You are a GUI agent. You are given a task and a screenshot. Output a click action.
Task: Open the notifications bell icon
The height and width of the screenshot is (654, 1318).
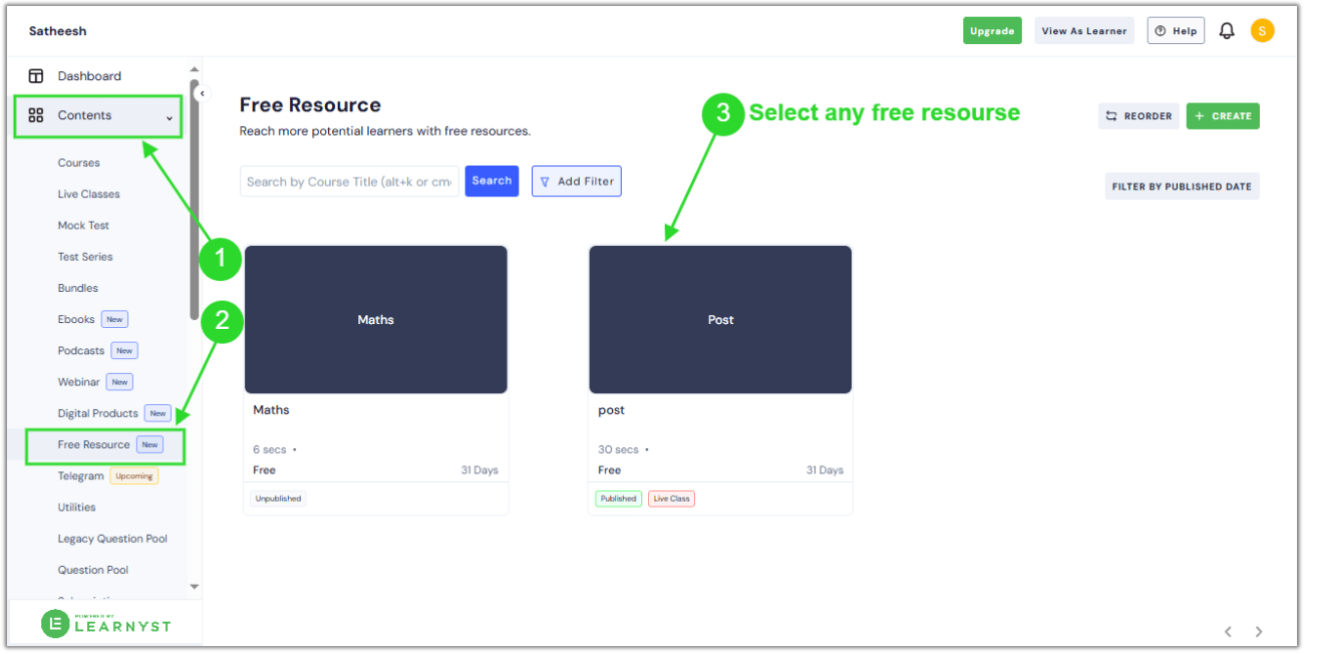pos(1227,31)
